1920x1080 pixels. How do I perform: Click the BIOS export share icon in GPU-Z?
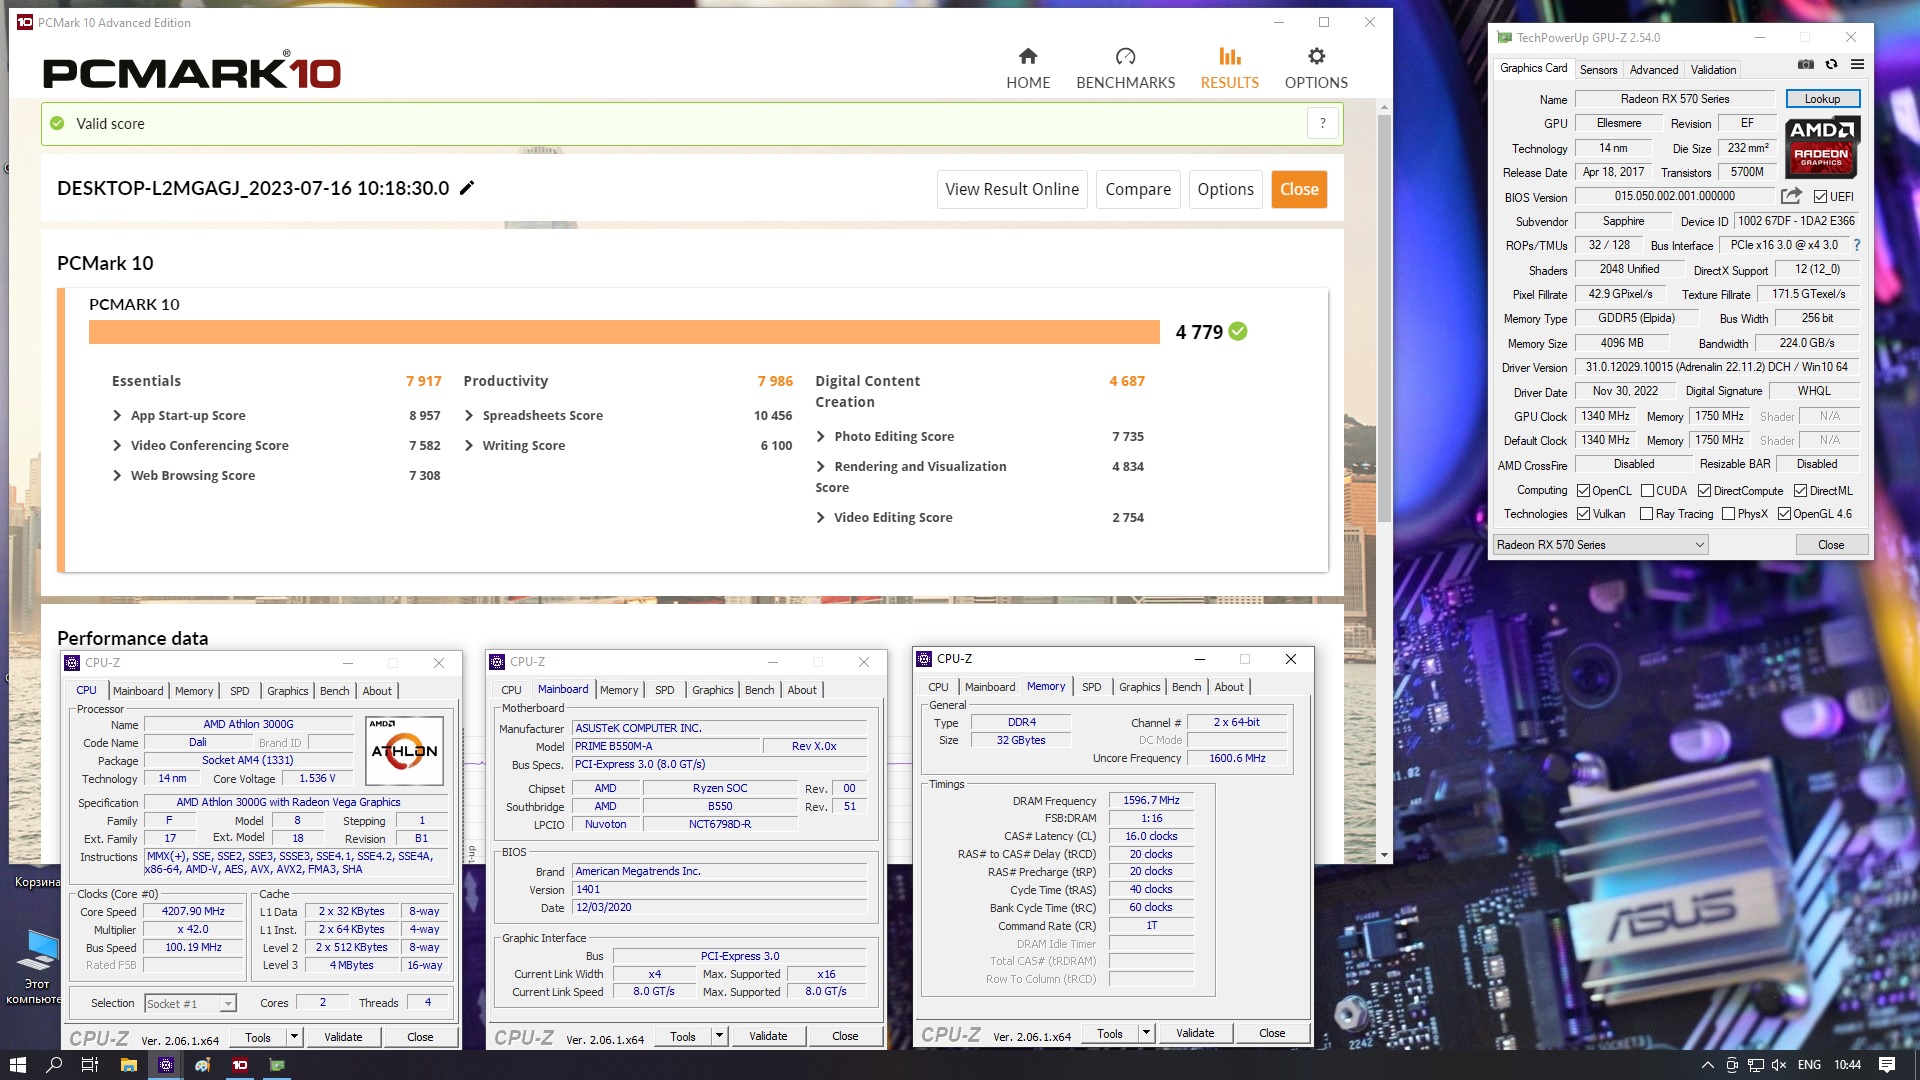[1791, 196]
